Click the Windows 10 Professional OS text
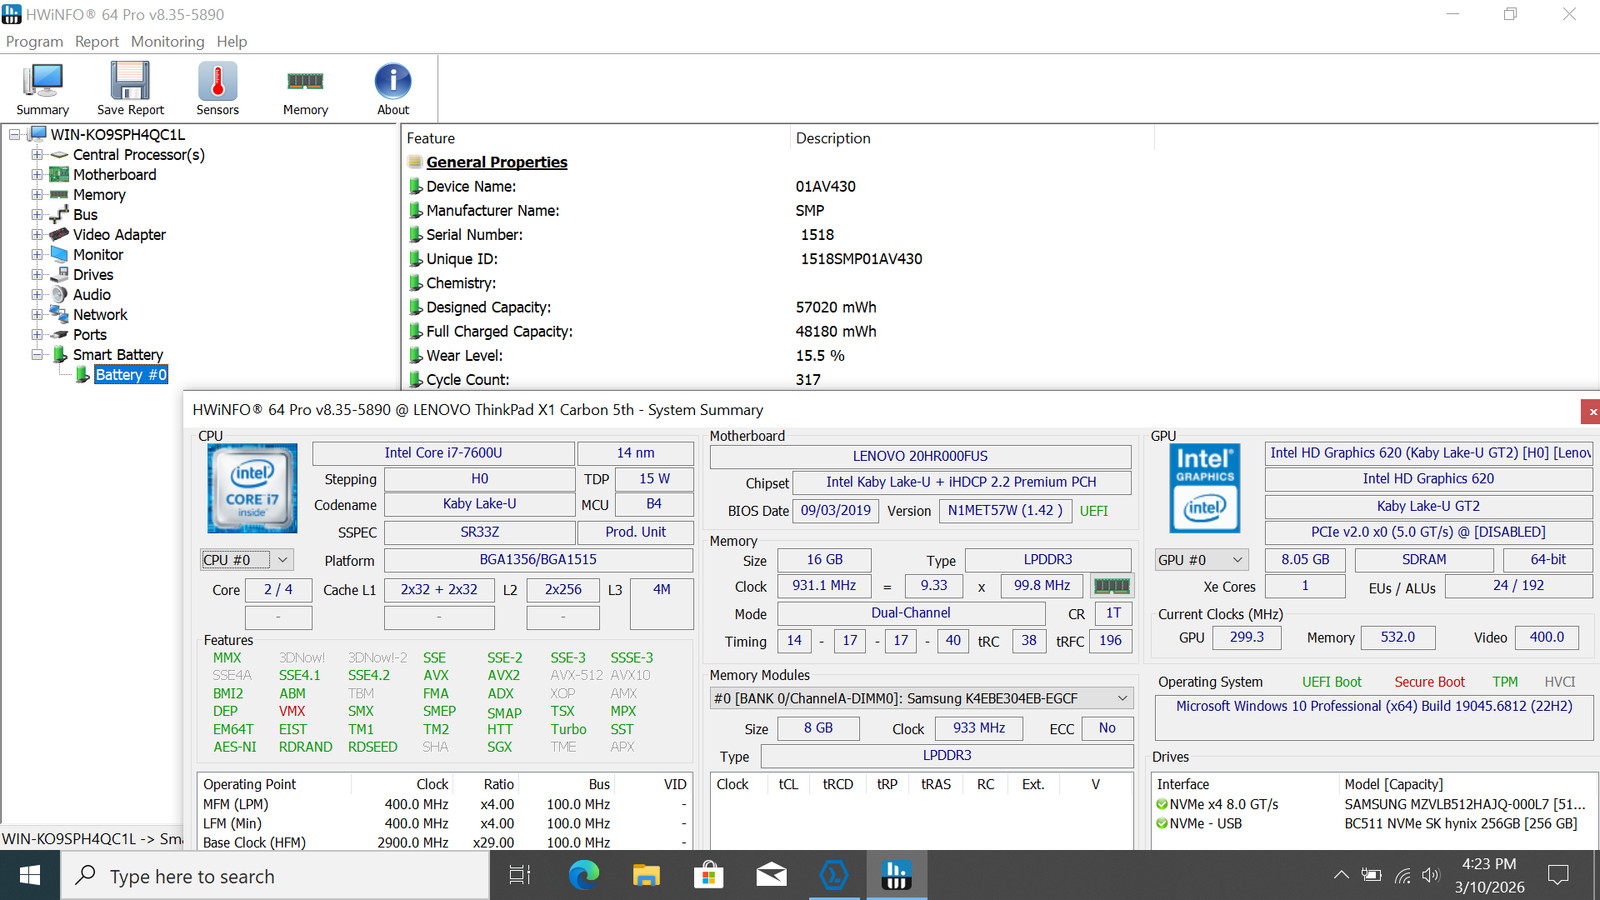 pos(1374,706)
